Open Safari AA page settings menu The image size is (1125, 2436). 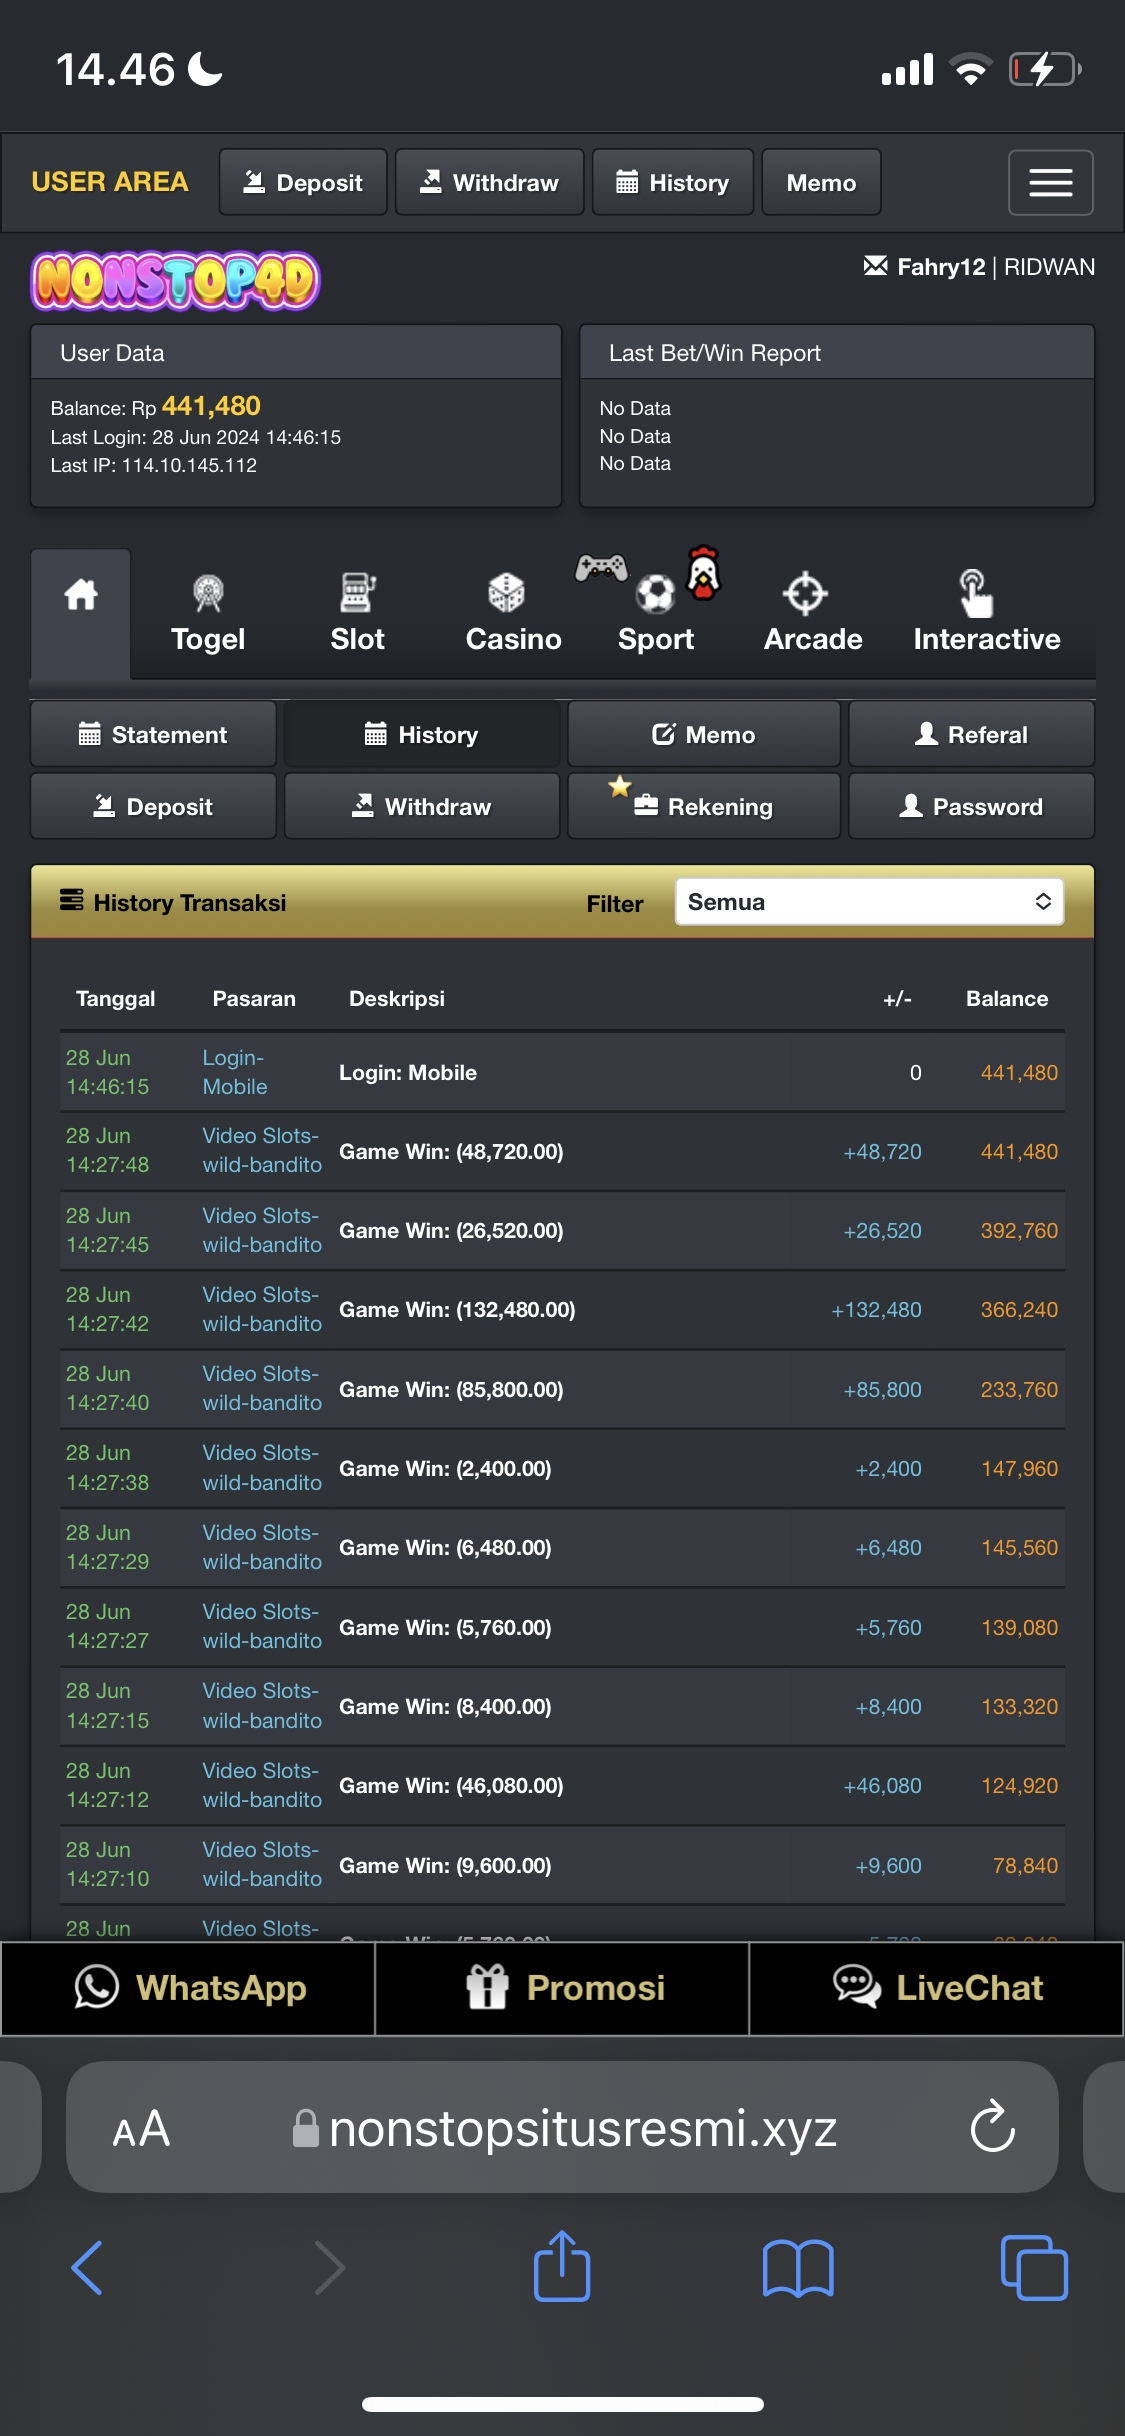tap(141, 2129)
